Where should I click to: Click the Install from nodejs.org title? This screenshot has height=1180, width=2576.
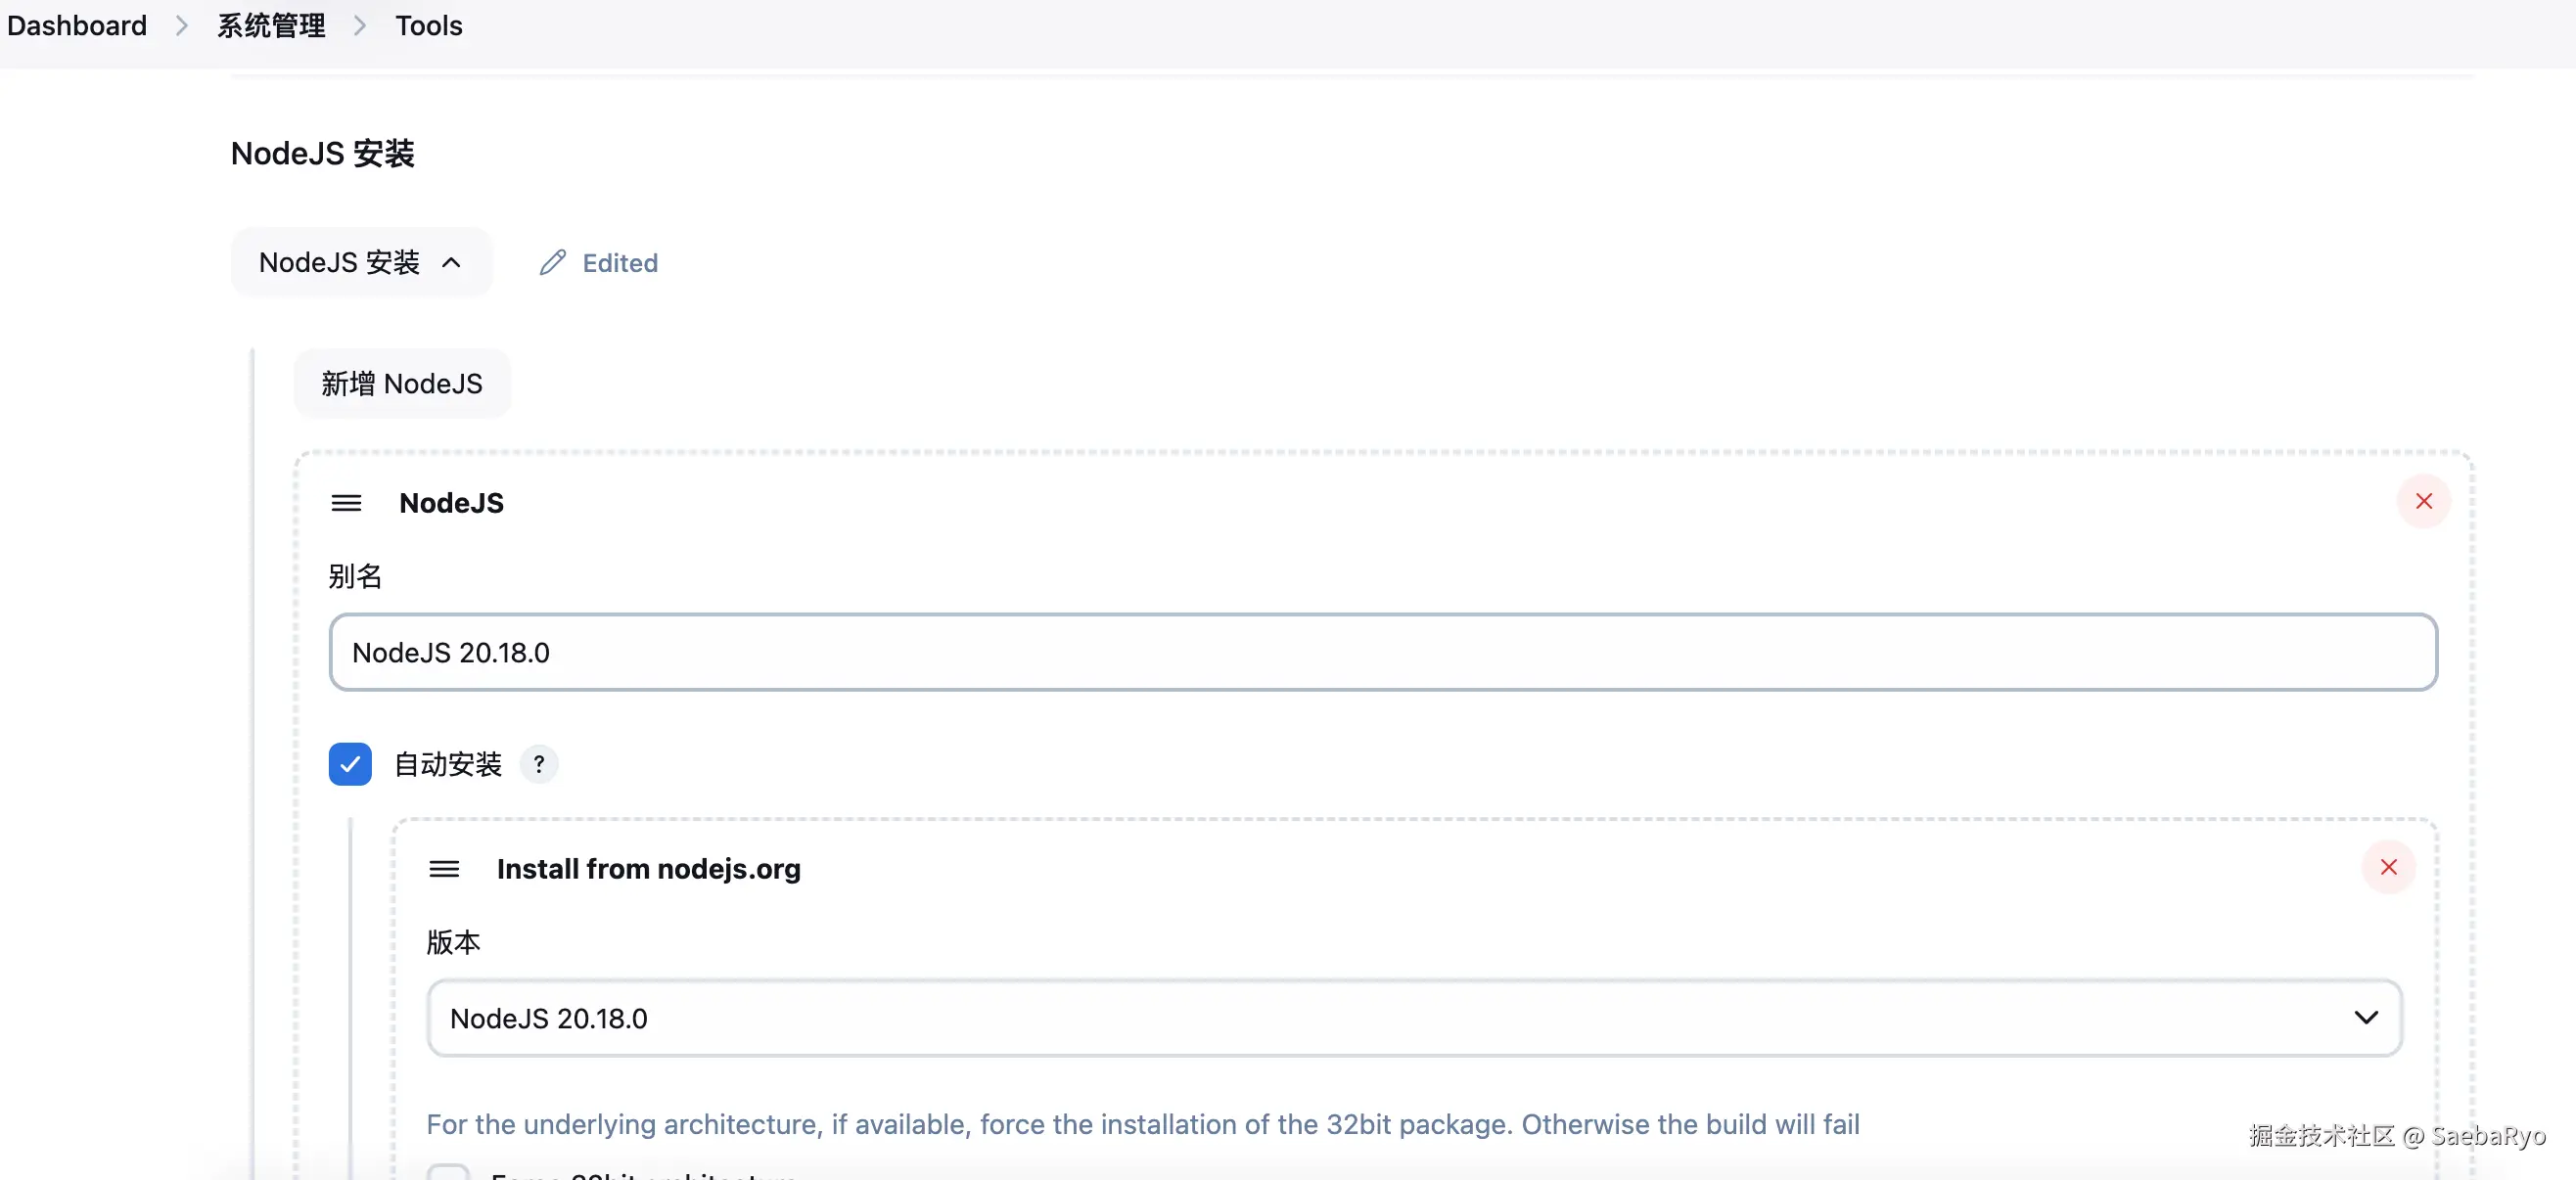click(x=648, y=869)
